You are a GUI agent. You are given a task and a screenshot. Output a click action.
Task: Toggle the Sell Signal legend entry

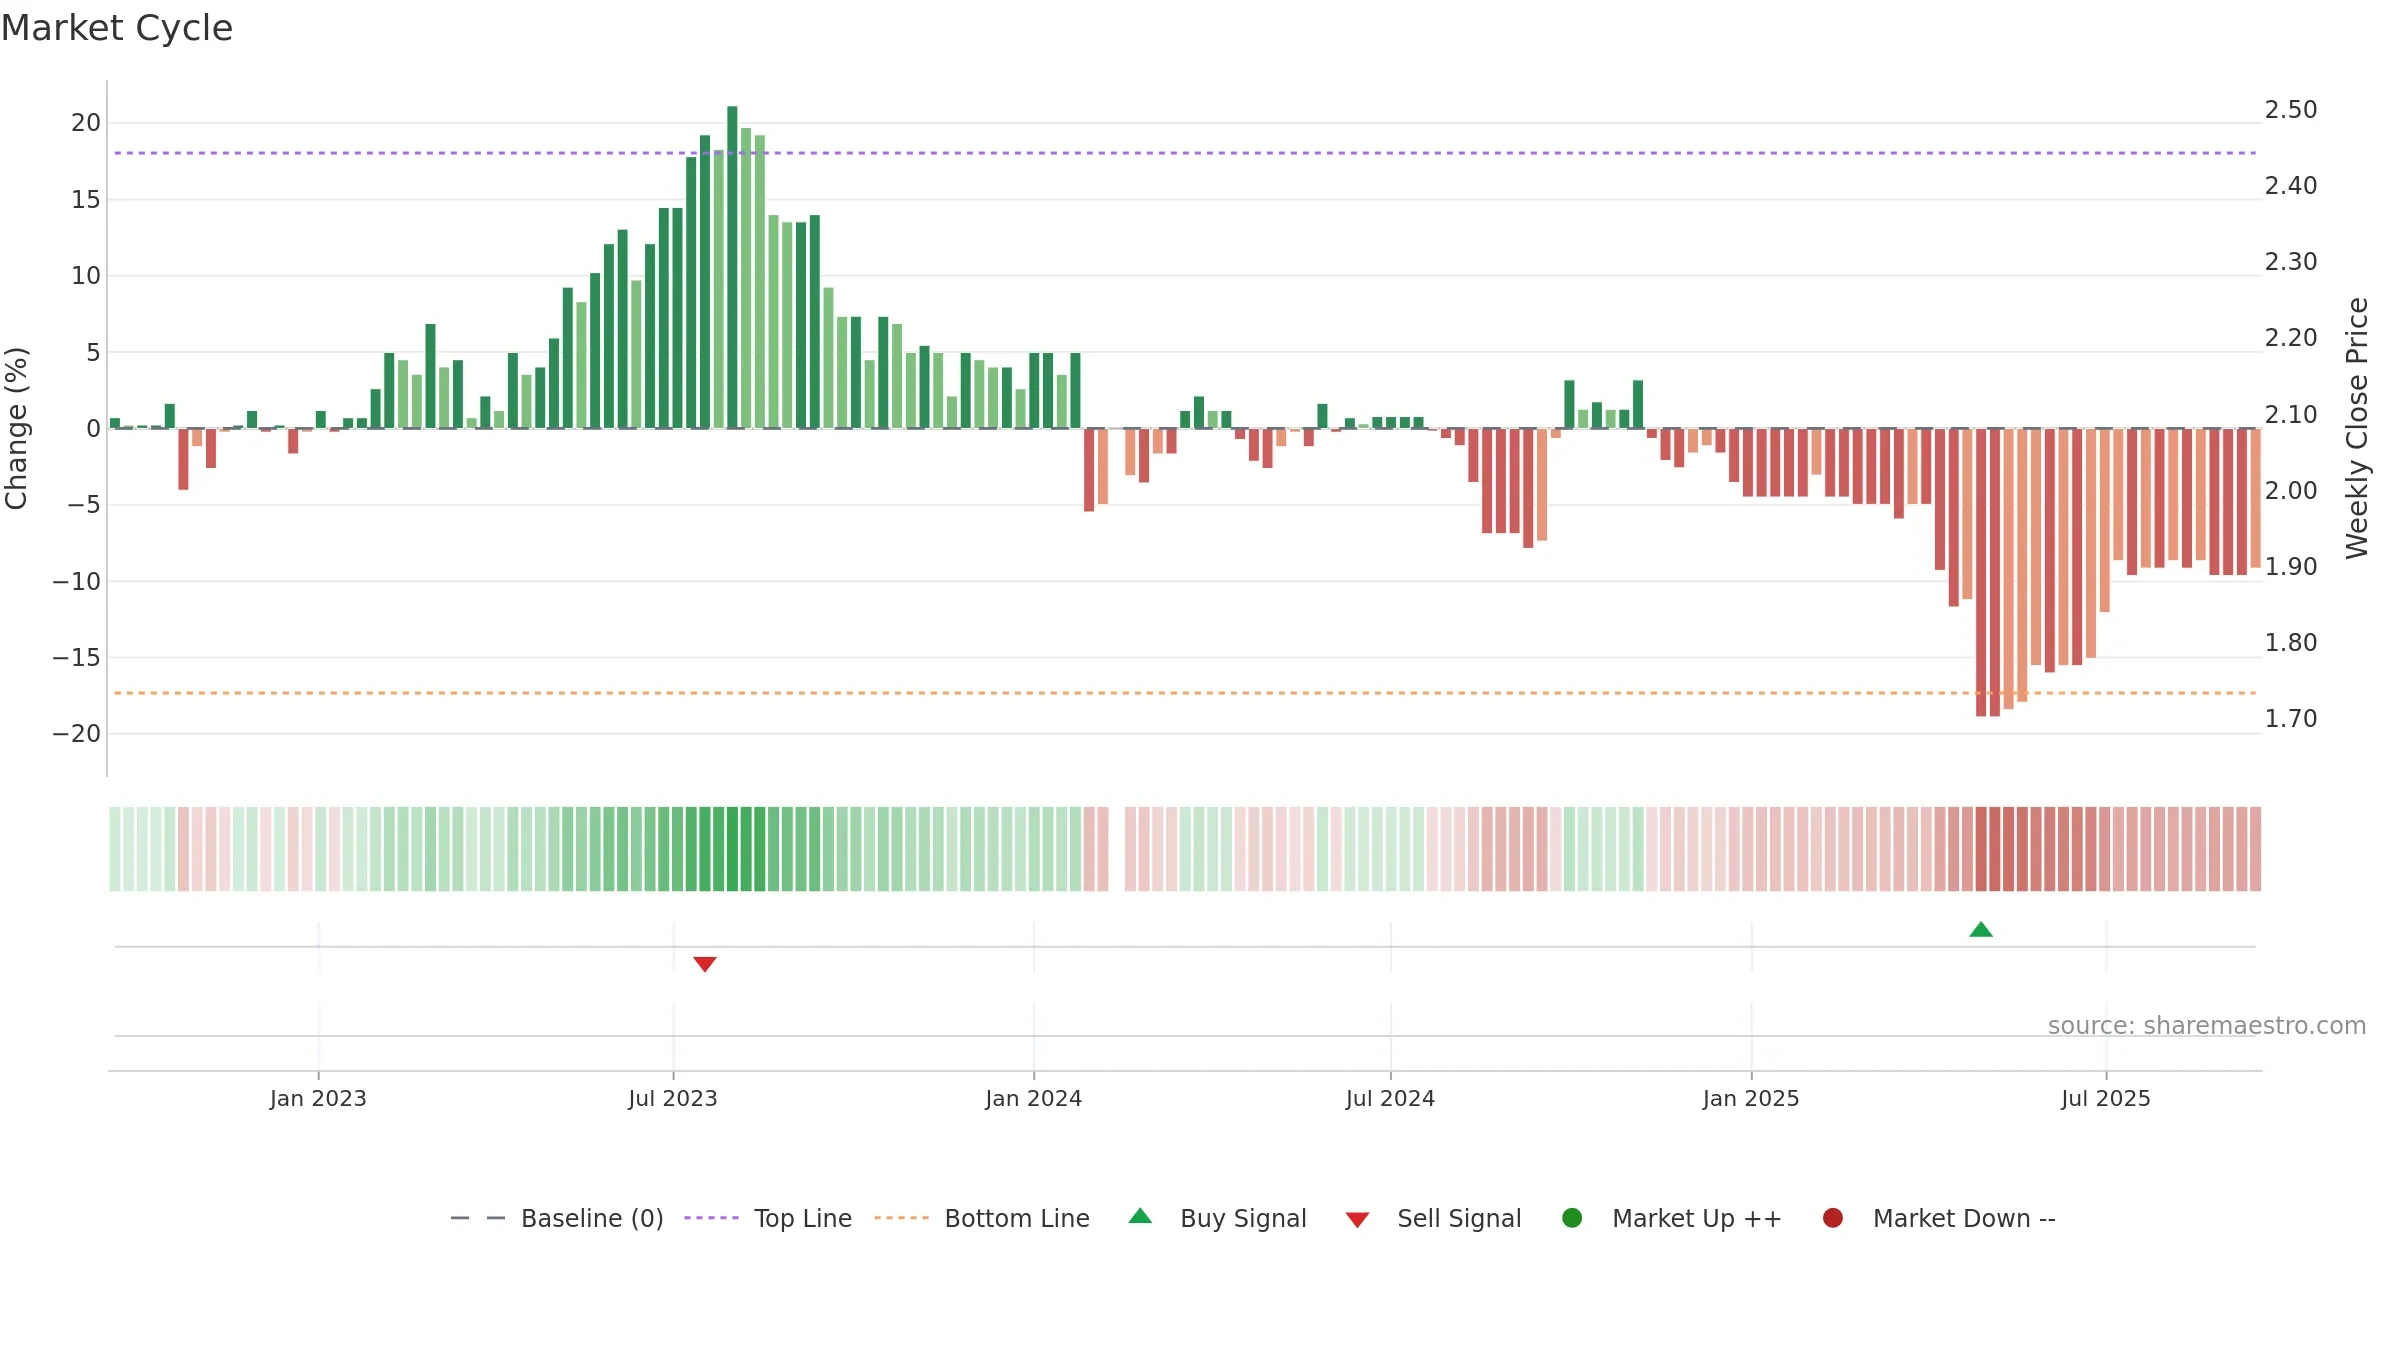1433,1218
